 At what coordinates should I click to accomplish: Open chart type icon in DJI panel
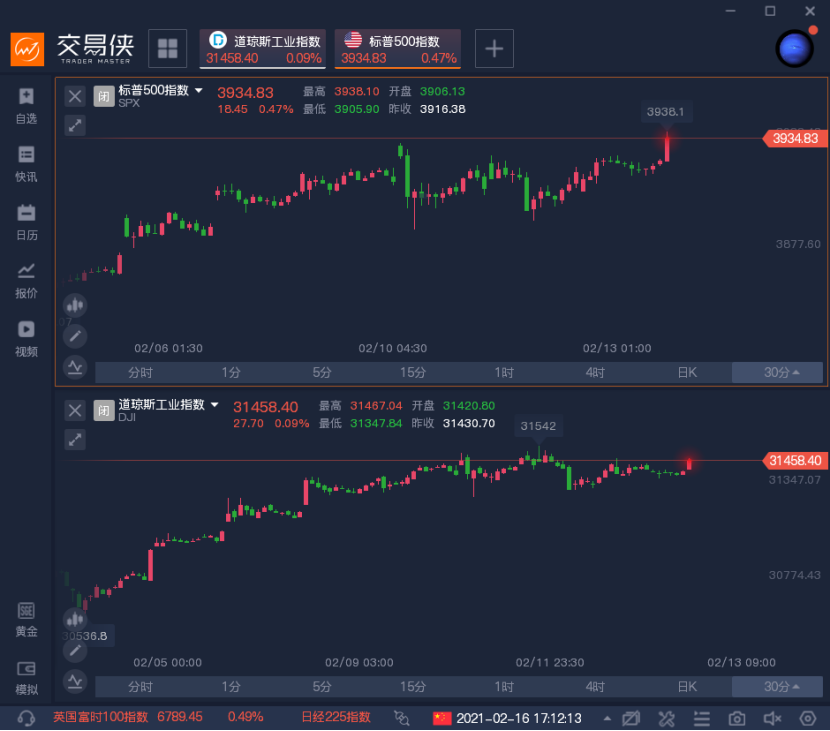75,619
